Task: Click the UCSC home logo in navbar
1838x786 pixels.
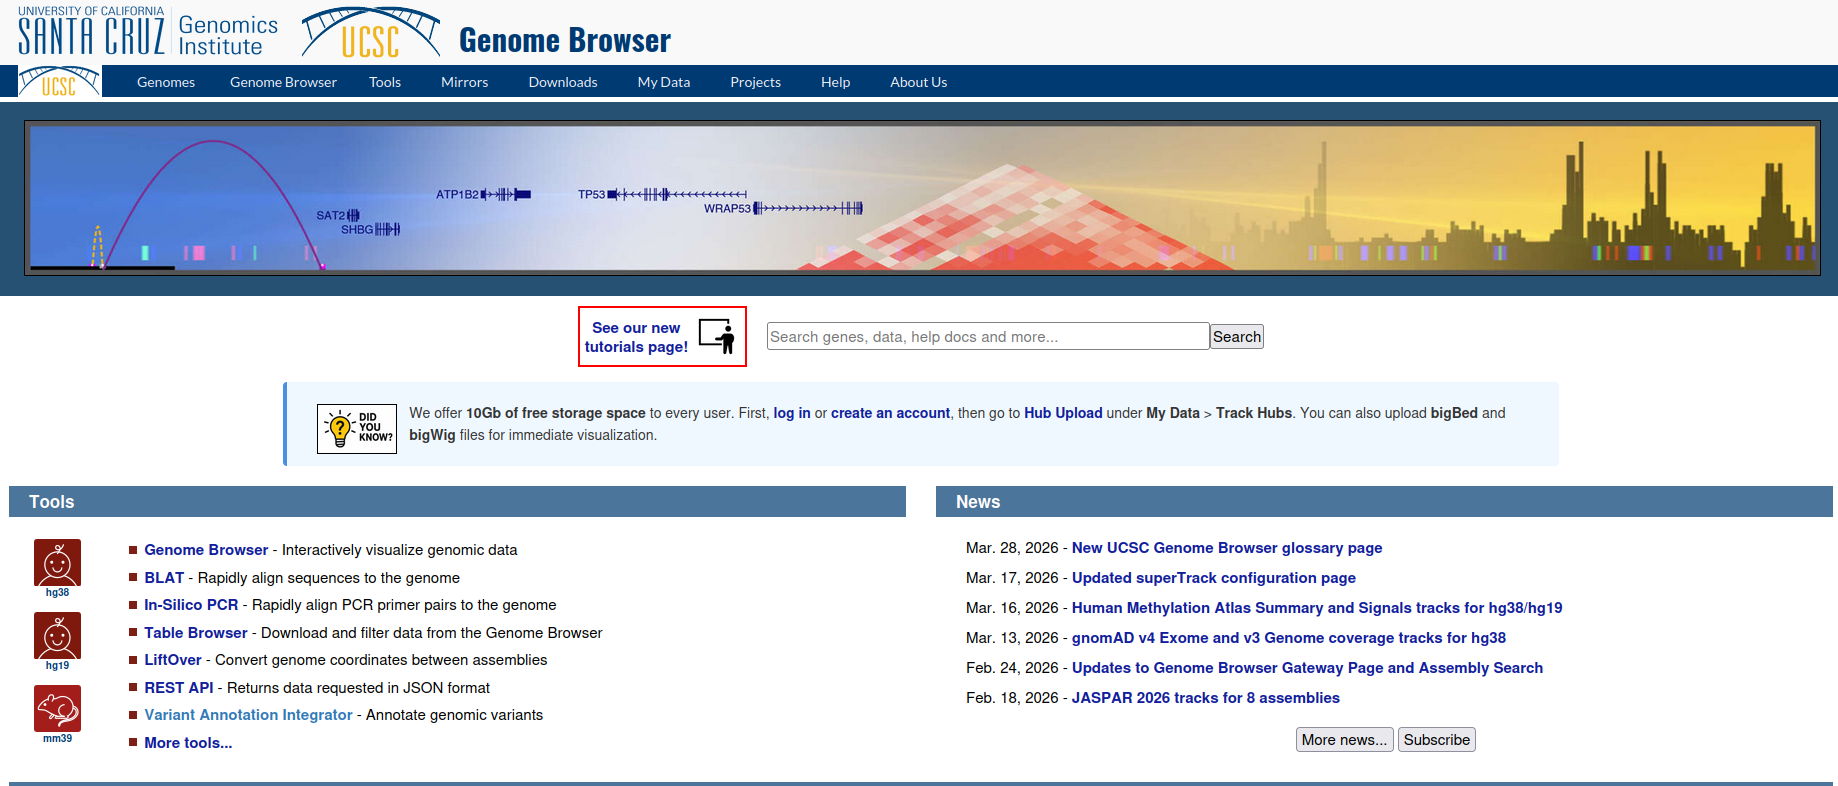Action: [59, 82]
